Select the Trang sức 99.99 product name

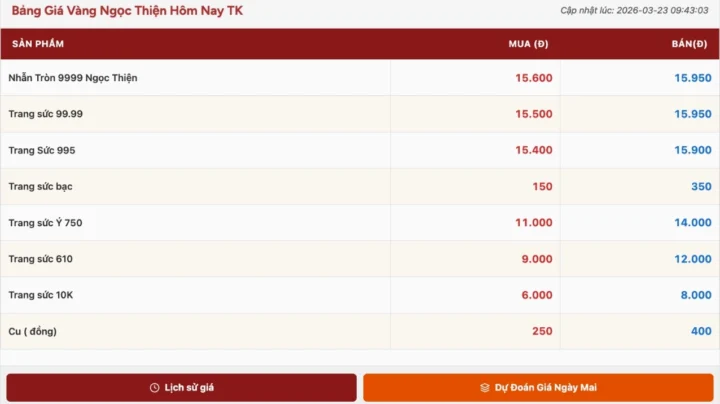click(x=45, y=114)
